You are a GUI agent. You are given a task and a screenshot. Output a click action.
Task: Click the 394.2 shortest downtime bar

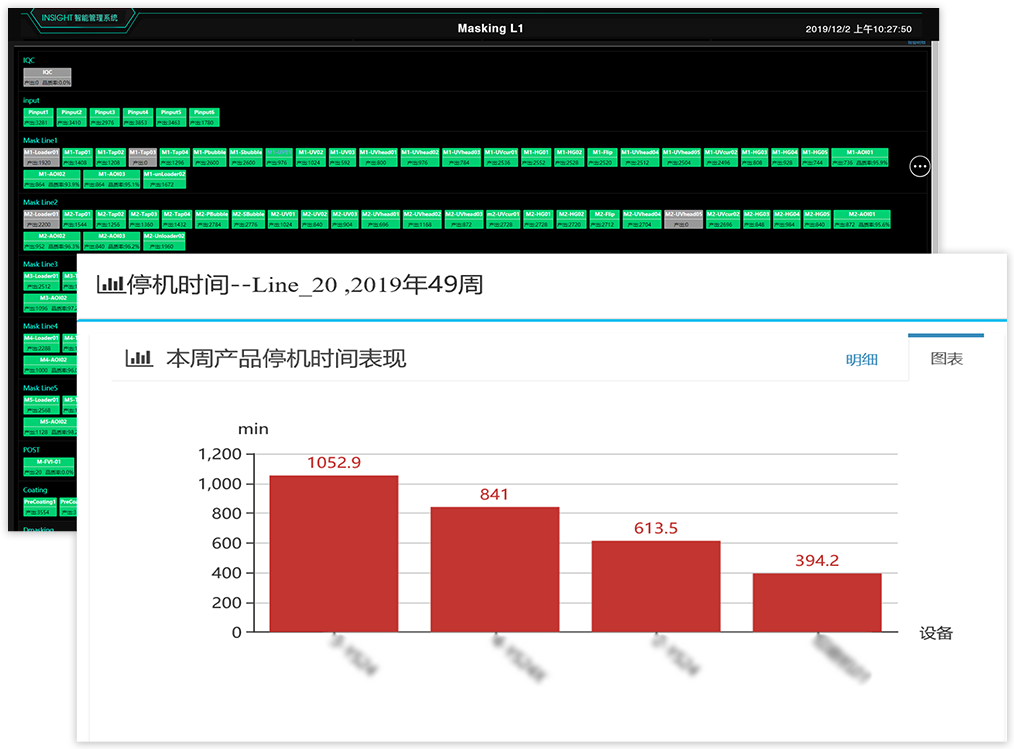click(x=816, y=602)
